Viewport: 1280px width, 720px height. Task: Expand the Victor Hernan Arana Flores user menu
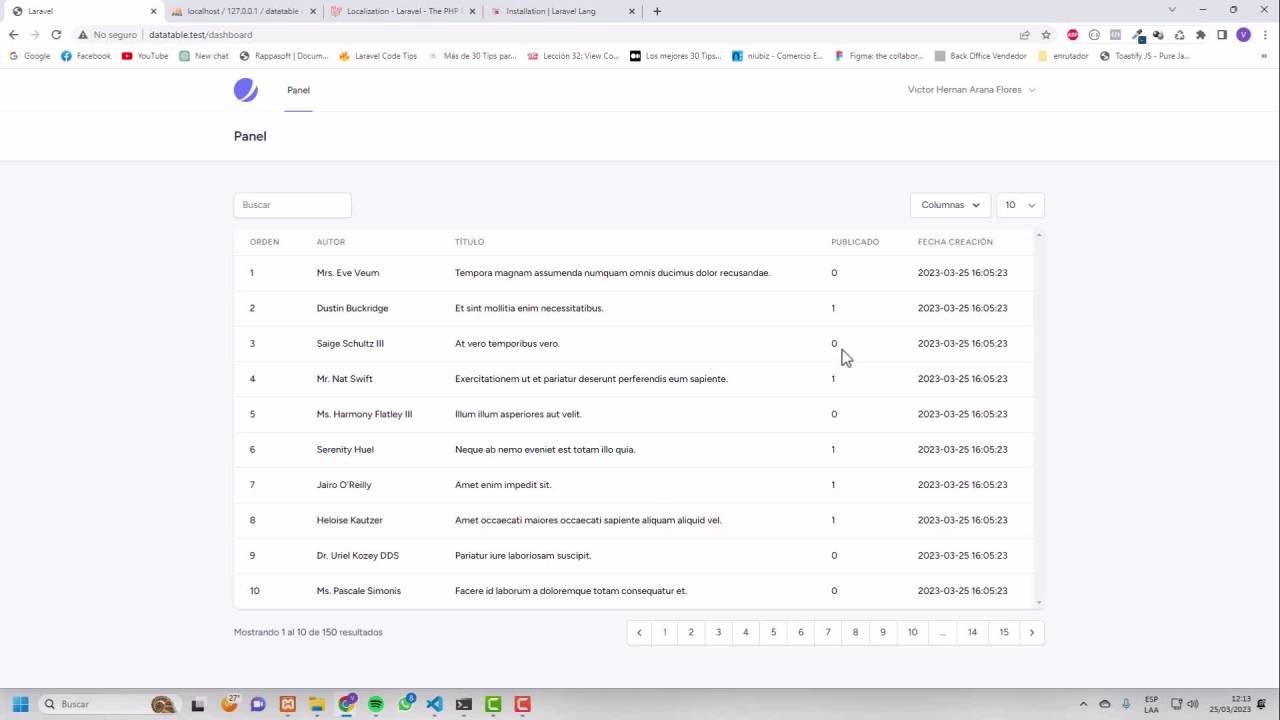(970, 90)
